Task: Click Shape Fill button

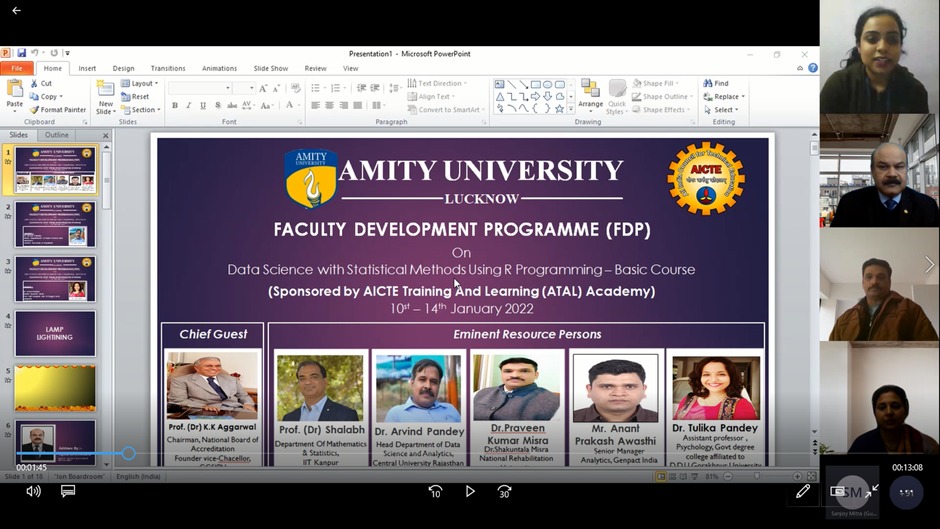Action: pos(653,83)
